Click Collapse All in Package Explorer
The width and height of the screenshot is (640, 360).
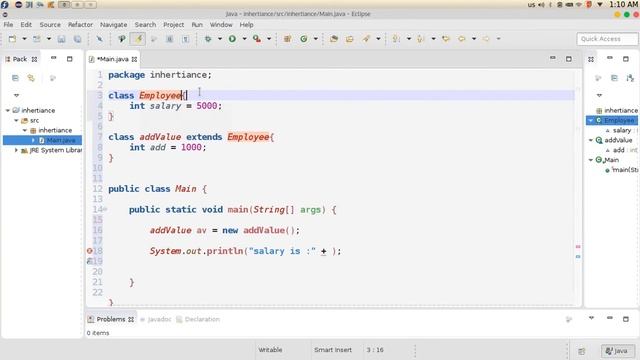pyautogui.click(x=15, y=78)
